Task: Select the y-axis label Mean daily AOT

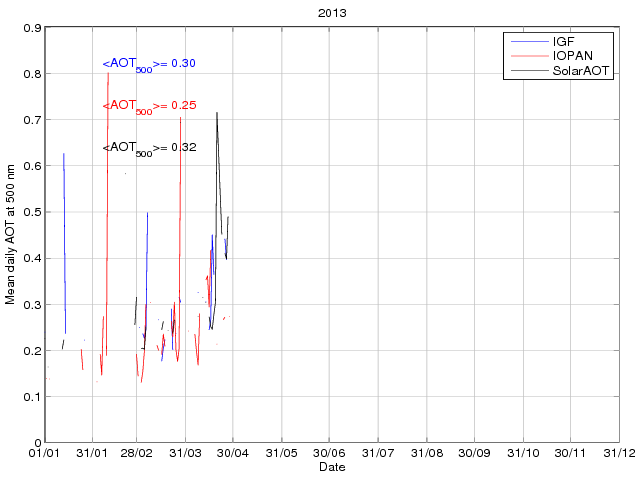Action: 11,236
